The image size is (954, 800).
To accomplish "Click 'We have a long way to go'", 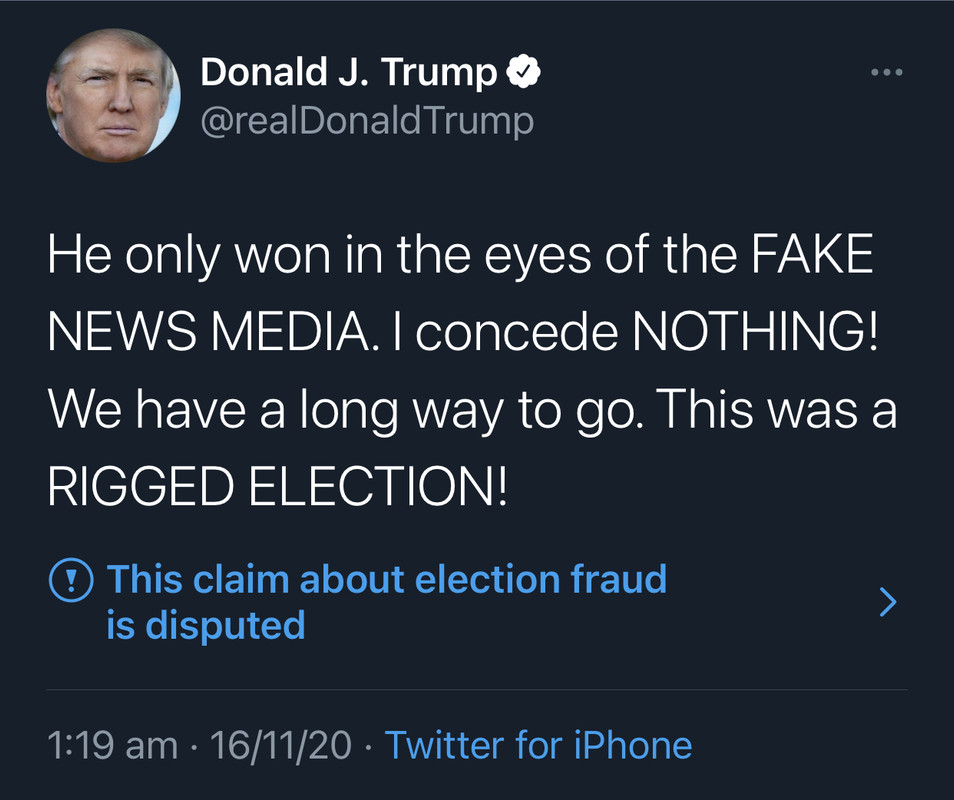I will coord(345,411).
